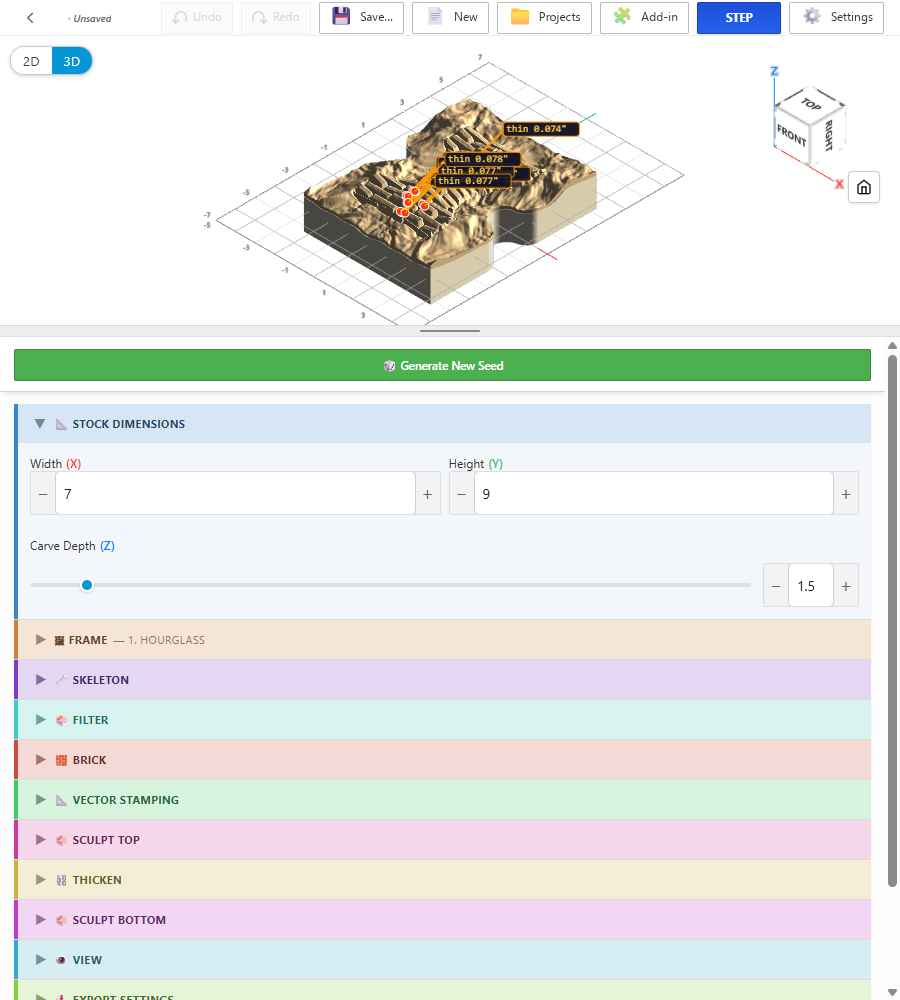Click the Height (Y) input field

click(x=654, y=494)
